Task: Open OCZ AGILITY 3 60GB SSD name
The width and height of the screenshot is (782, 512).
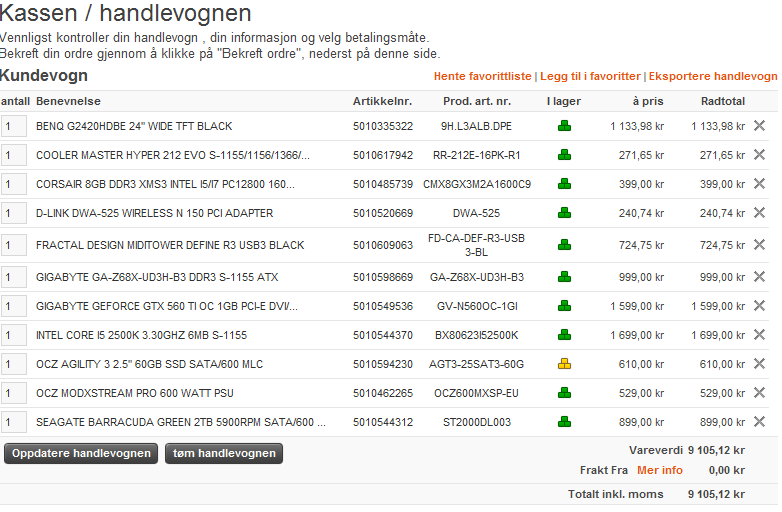Action: pos(149,364)
